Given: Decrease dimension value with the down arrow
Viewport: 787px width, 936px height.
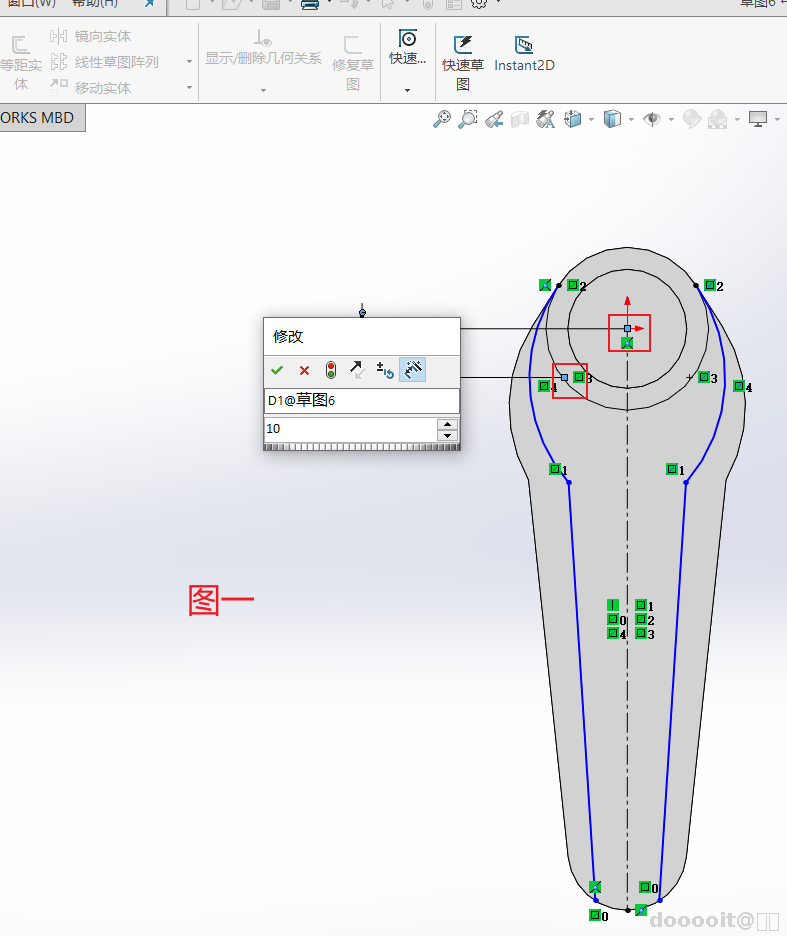Looking at the screenshot, I should (x=448, y=435).
